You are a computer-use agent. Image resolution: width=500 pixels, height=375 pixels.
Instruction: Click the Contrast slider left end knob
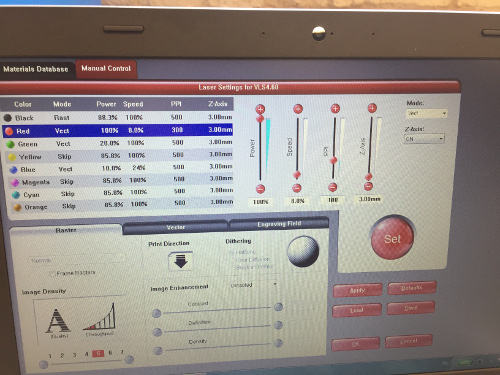click(156, 313)
